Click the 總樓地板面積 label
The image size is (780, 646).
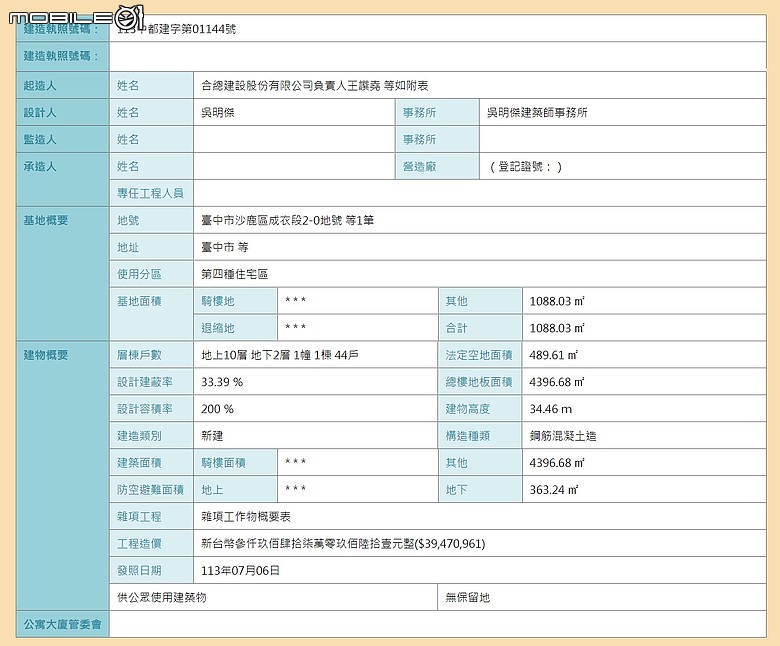coord(479,382)
